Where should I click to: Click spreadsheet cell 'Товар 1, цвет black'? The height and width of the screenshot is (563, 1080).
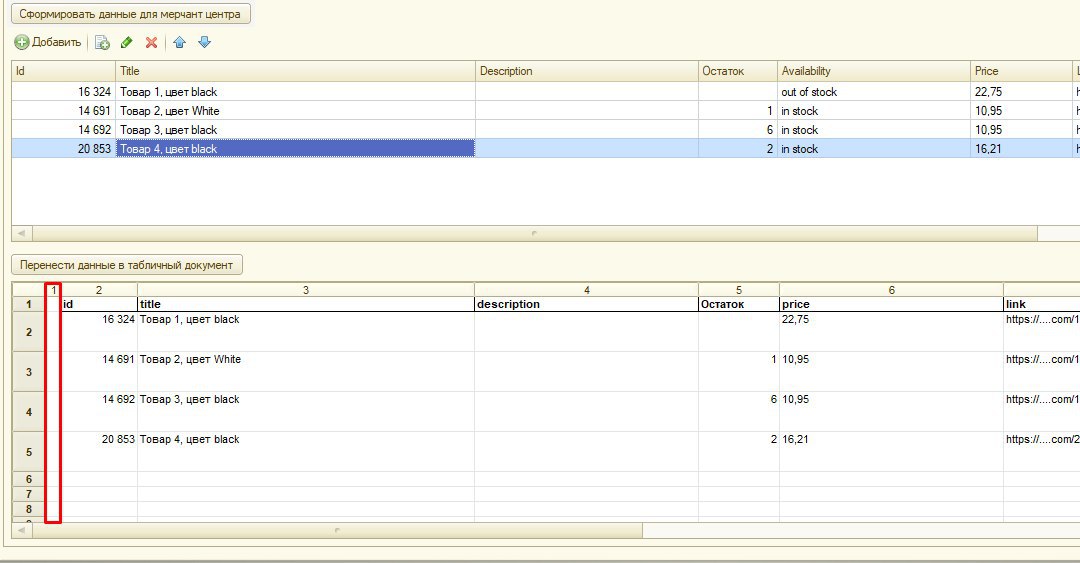click(306, 332)
